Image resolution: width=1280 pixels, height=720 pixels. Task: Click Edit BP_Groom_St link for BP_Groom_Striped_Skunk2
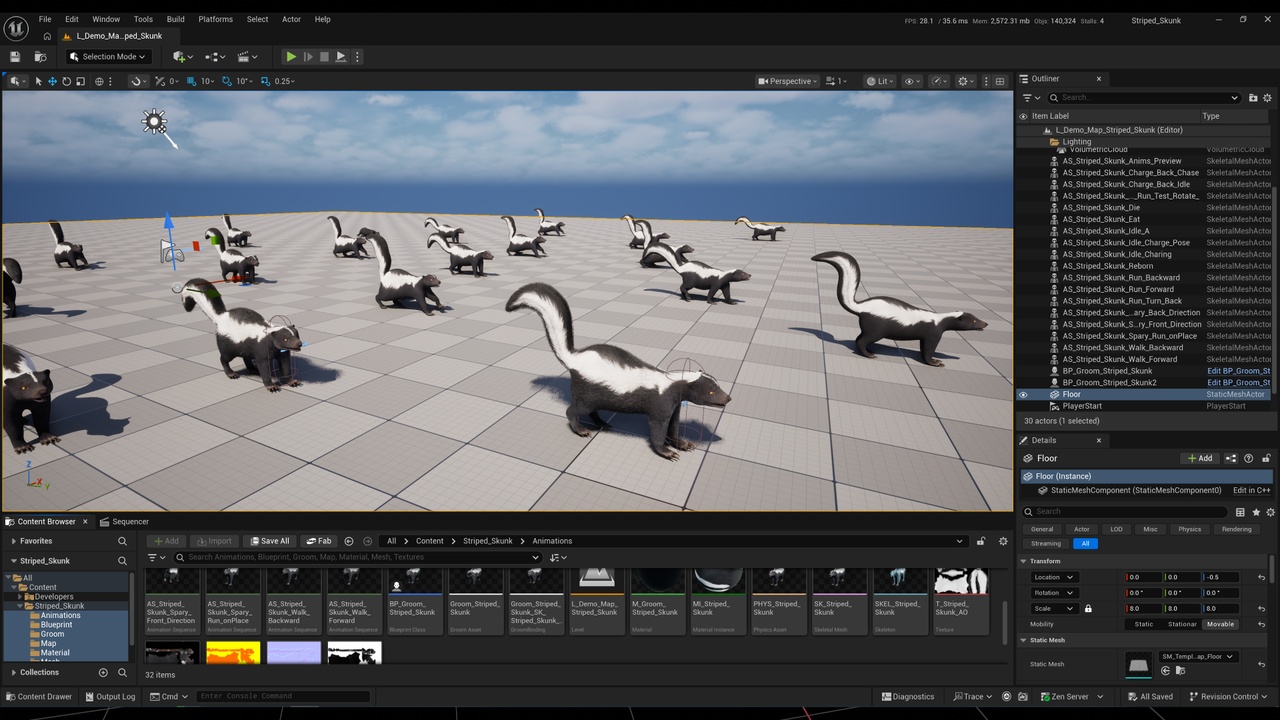1238,383
